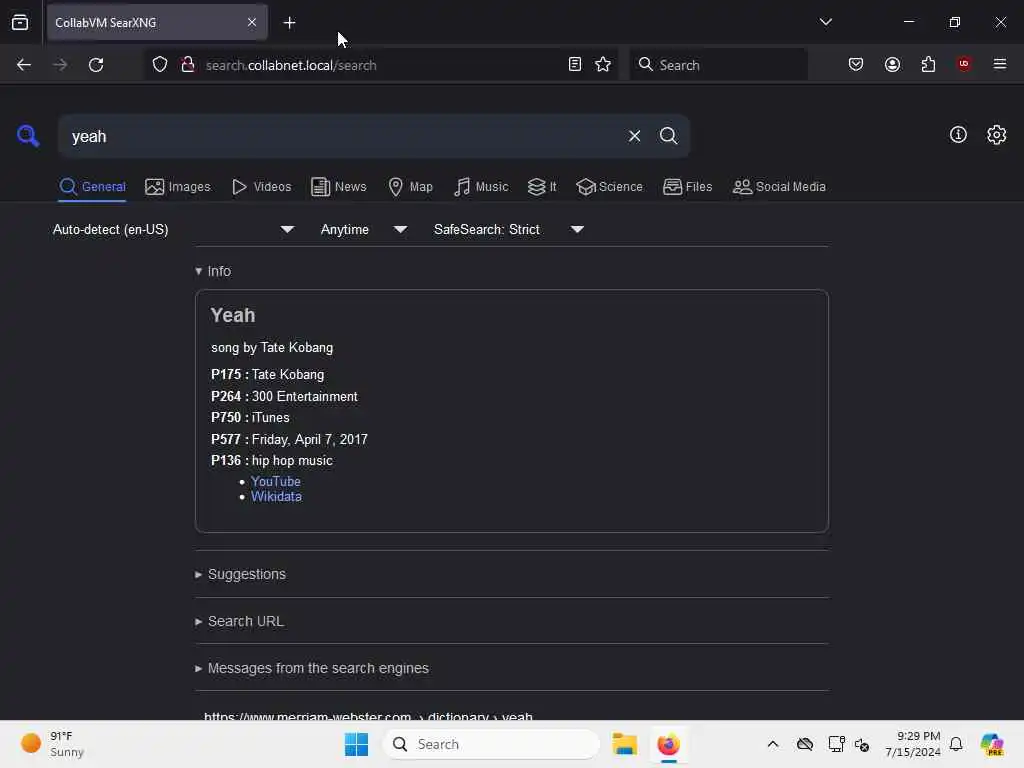Click the SearXNG magnifier logo
Viewport: 1024px width, 768px height.
click(28, 136)
